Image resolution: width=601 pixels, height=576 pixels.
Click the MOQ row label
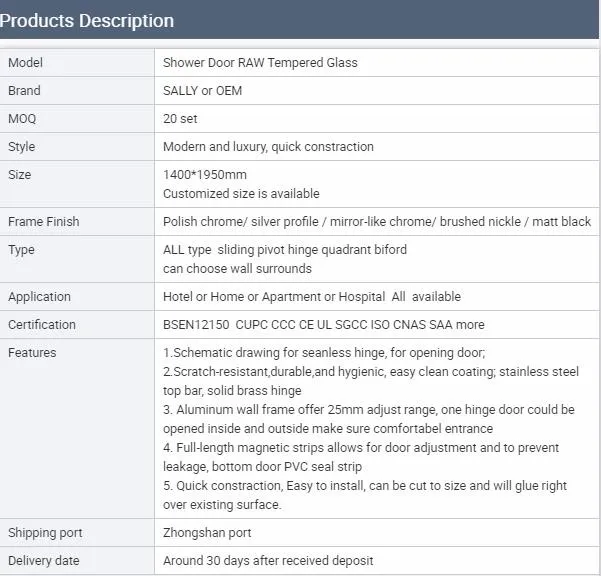click(x=22, y=119)
